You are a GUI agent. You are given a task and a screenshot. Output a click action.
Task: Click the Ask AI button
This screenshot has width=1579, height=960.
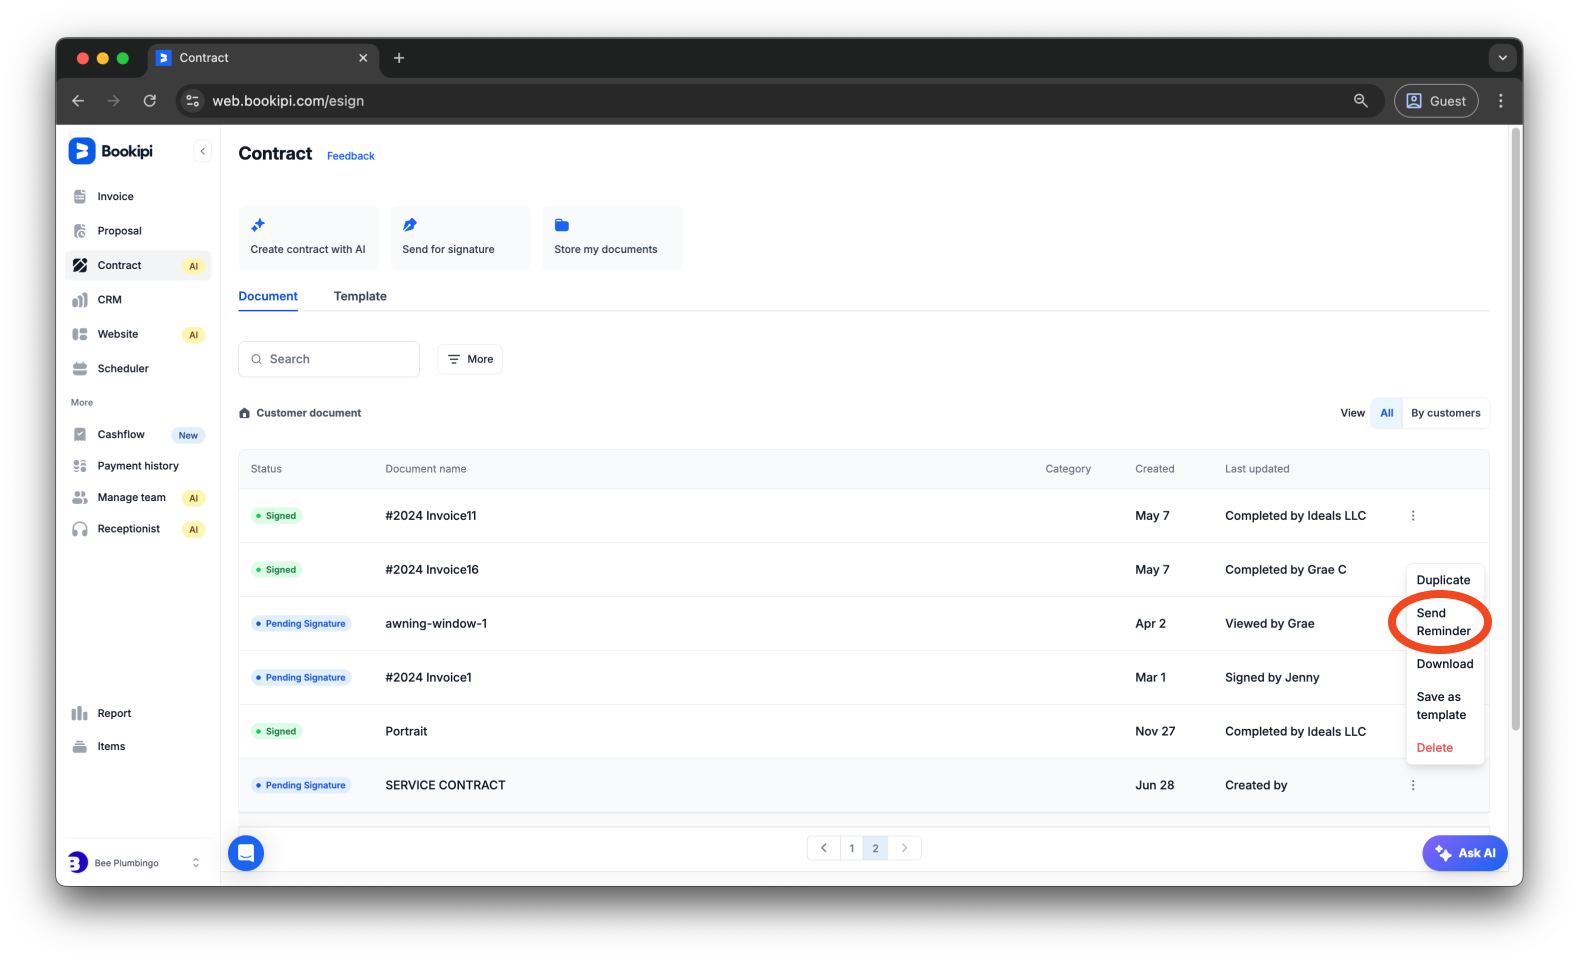pyautogui.click(x=1465, y=853)
